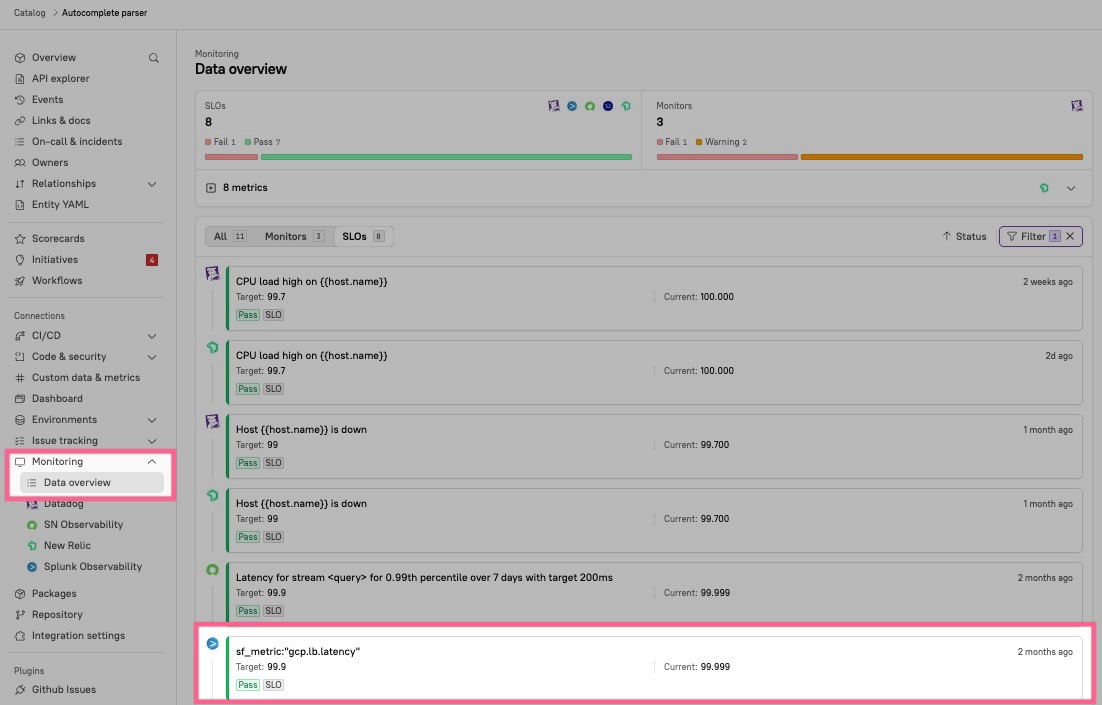The width and height of the screenshot is (1102, 705).
Task: Open API explorer page
Action: coord(60,79)
